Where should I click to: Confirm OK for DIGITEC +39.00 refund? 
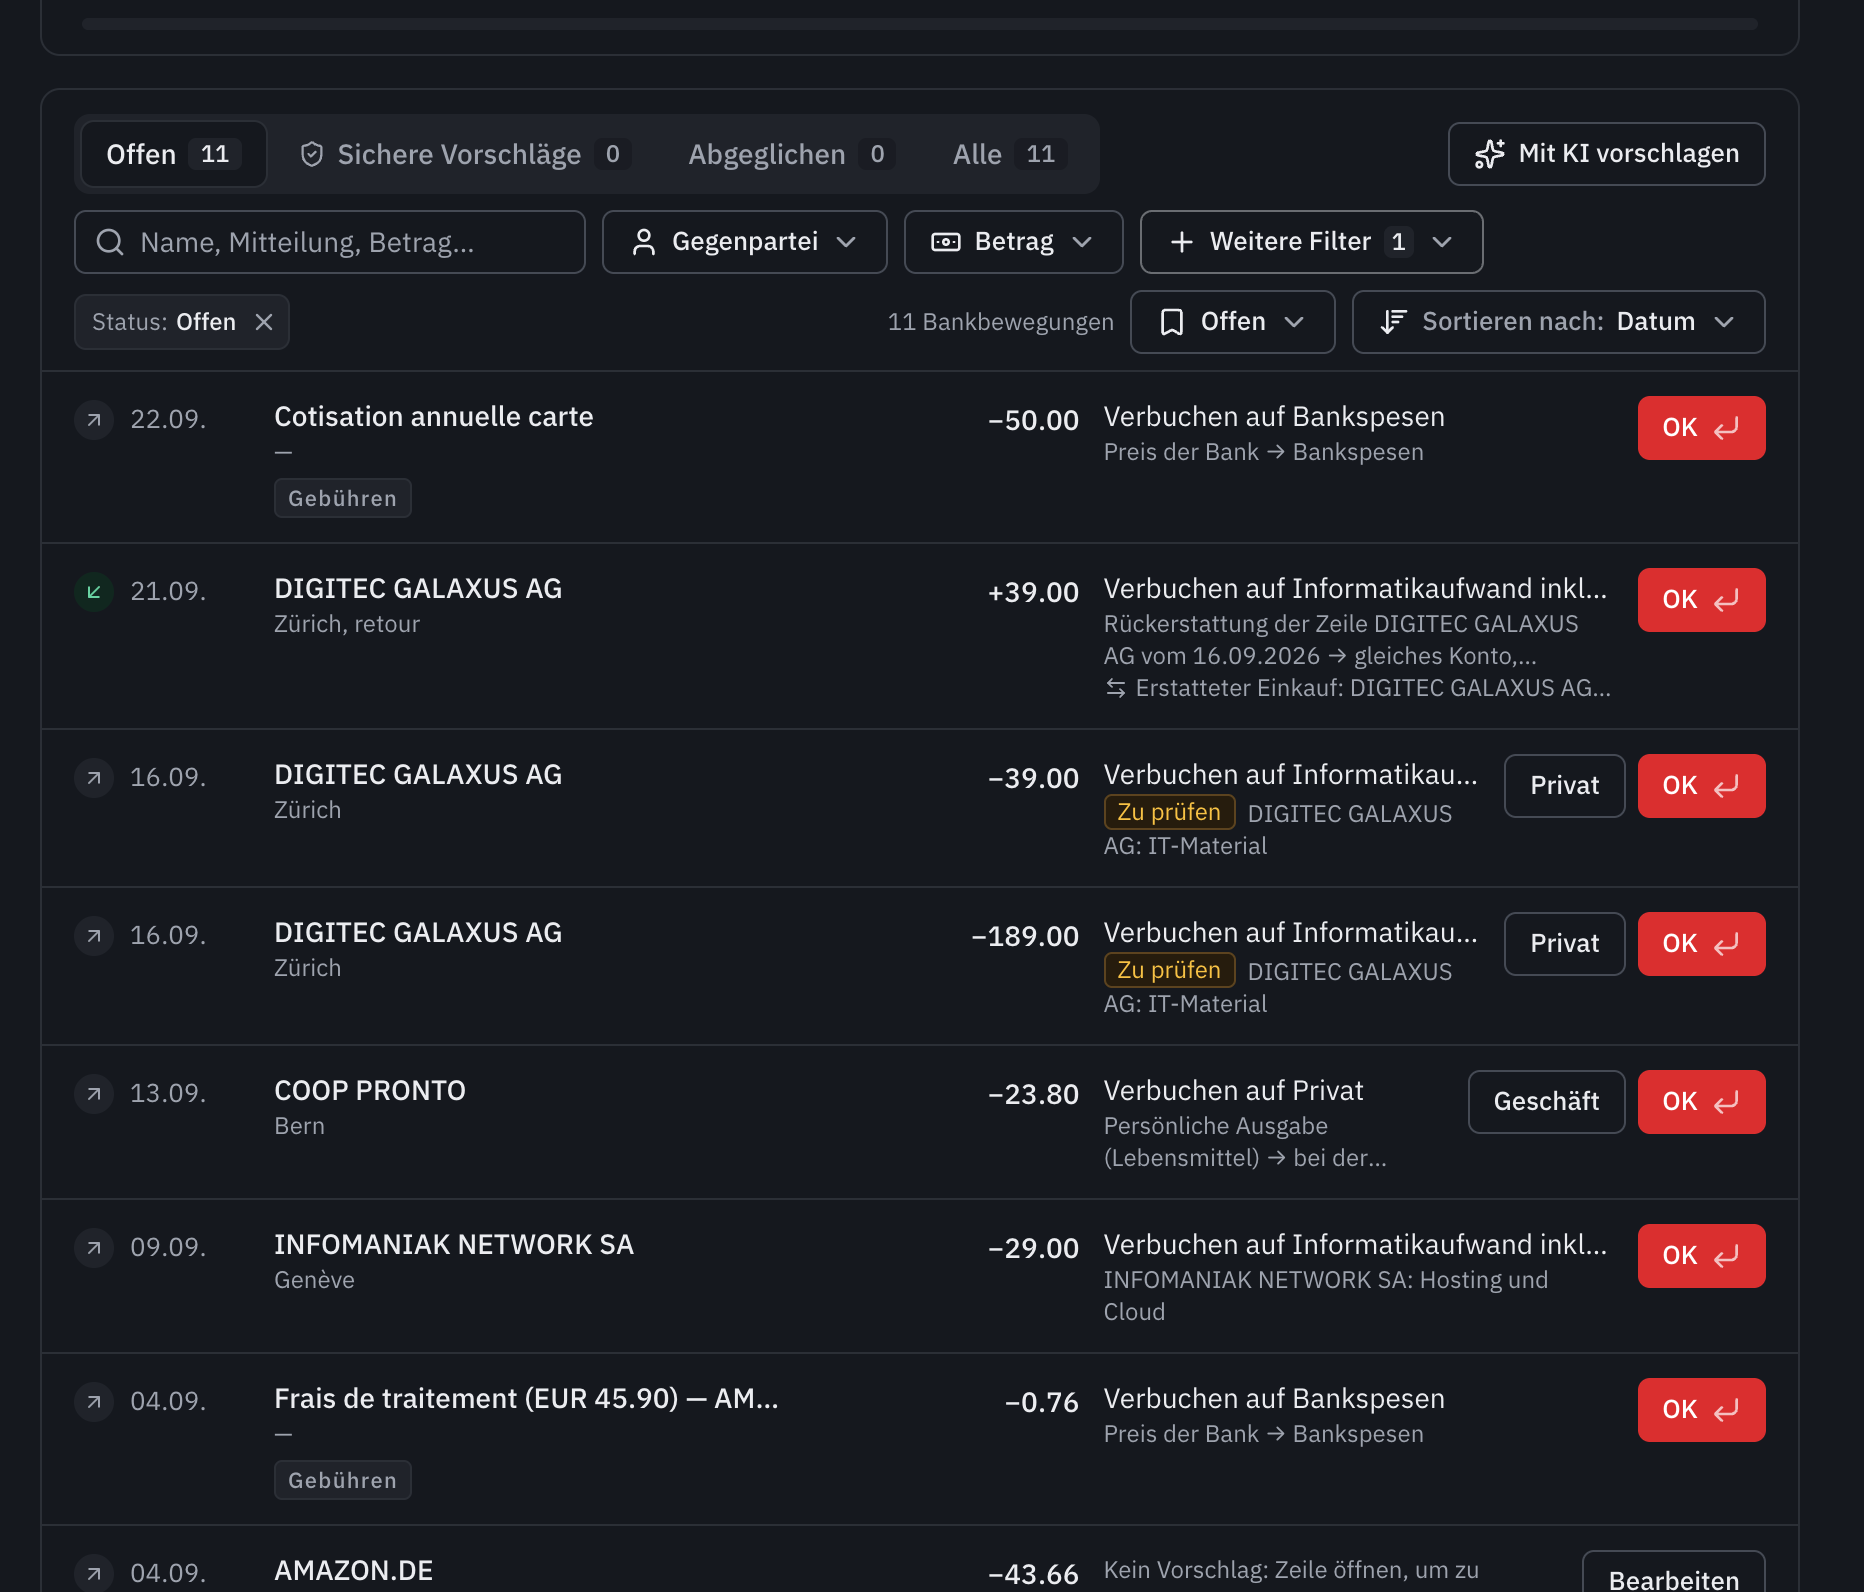[x=1702, y=600]
